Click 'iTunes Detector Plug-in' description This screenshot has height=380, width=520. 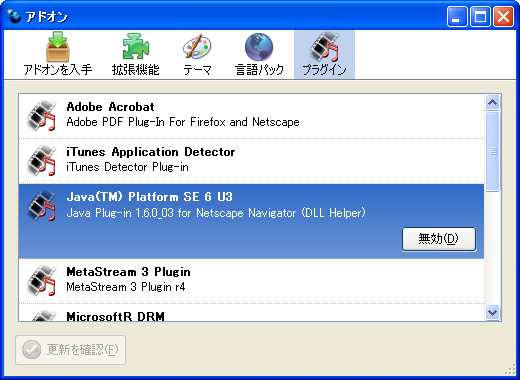click(x=127, y=167)
